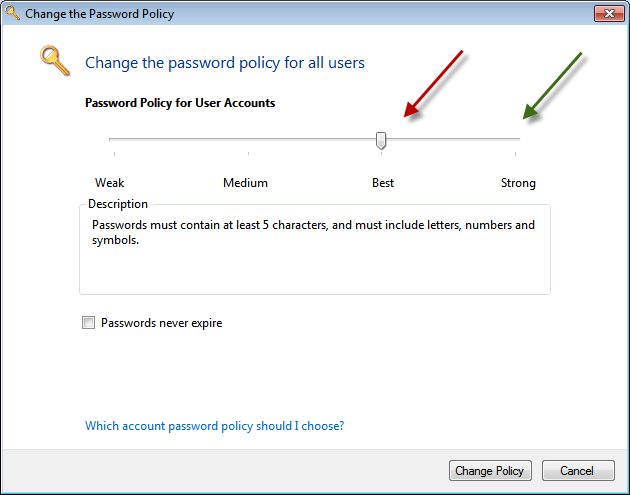Click the "Change the password policy for all users" heading
Image resolution: width=630 pixels, height=495 pixels.
coord(225,63)
